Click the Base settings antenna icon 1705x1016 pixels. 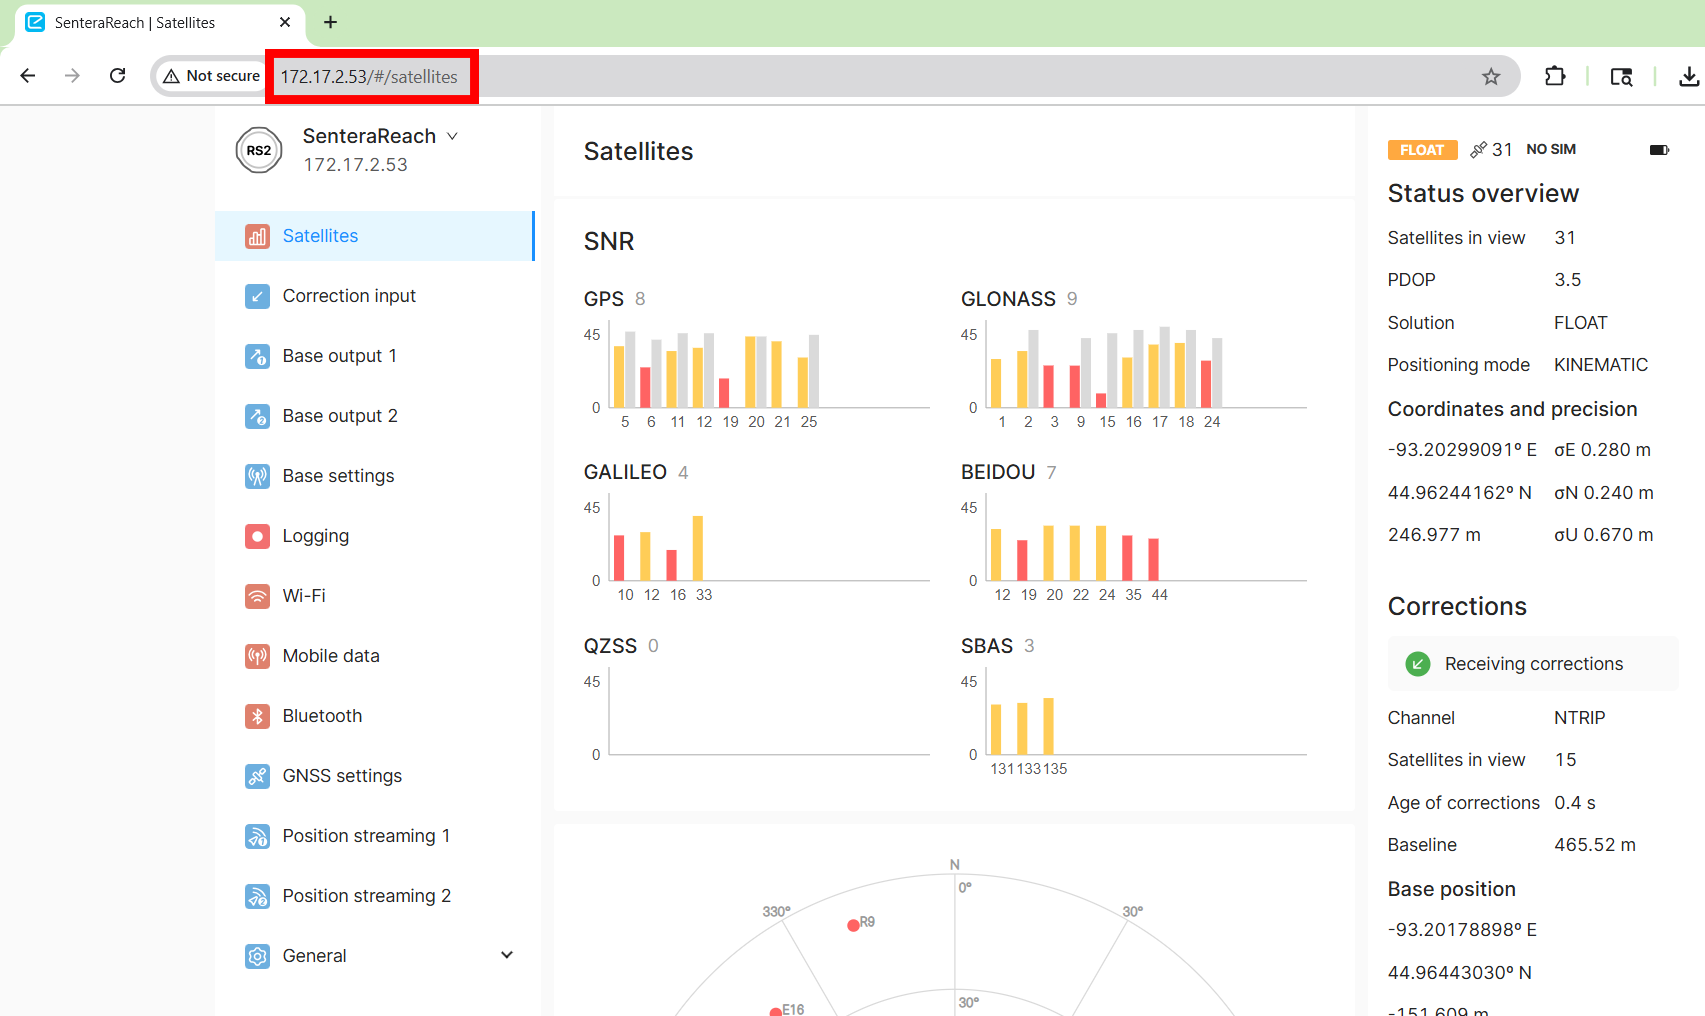coord(257,476)
